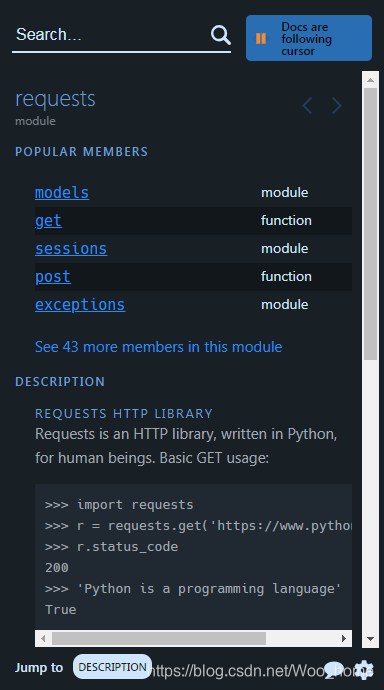Open the get function link
The height and width of the screenshot is (690, 384).
click(48, 220)
